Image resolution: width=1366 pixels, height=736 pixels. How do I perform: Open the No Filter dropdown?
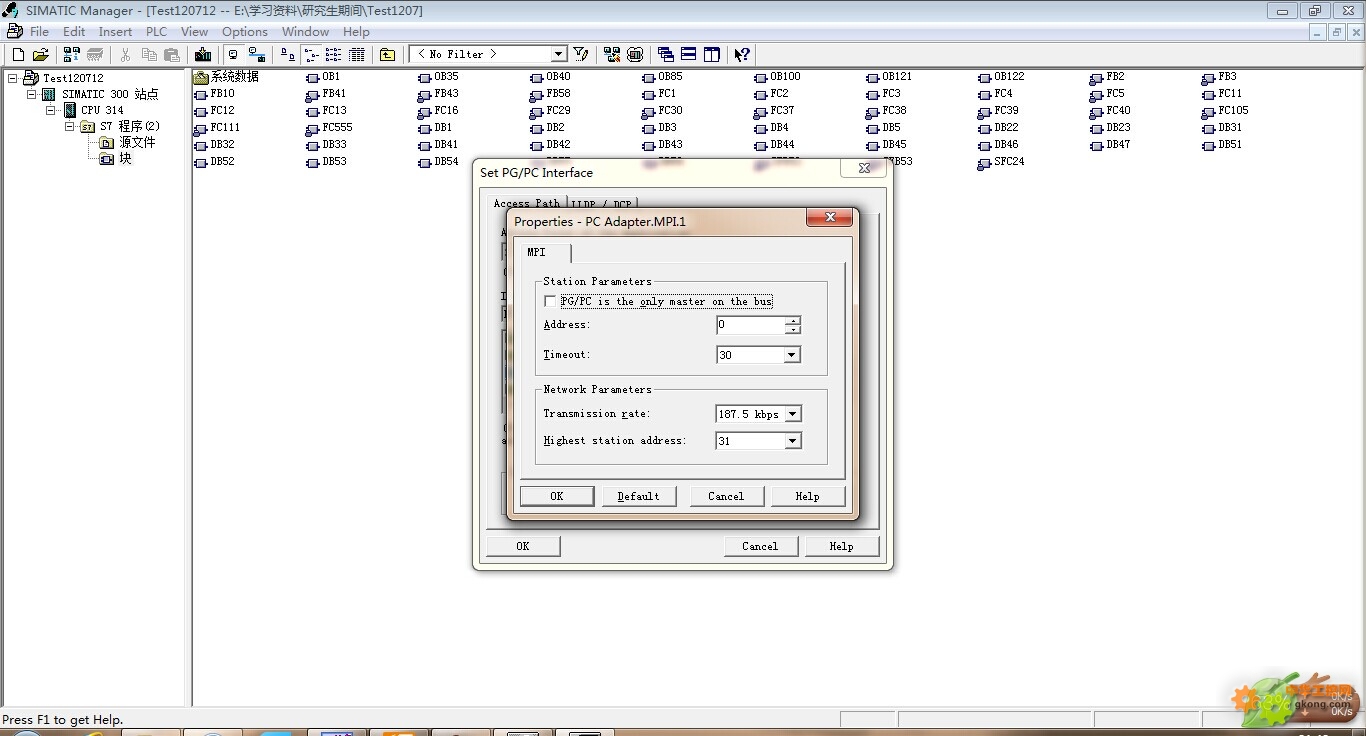pos(559,54)
